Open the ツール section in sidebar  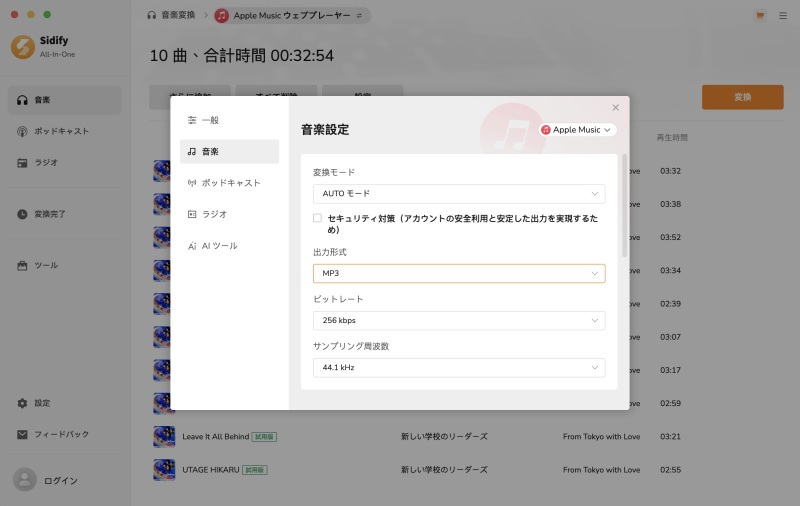click(64, 265)
